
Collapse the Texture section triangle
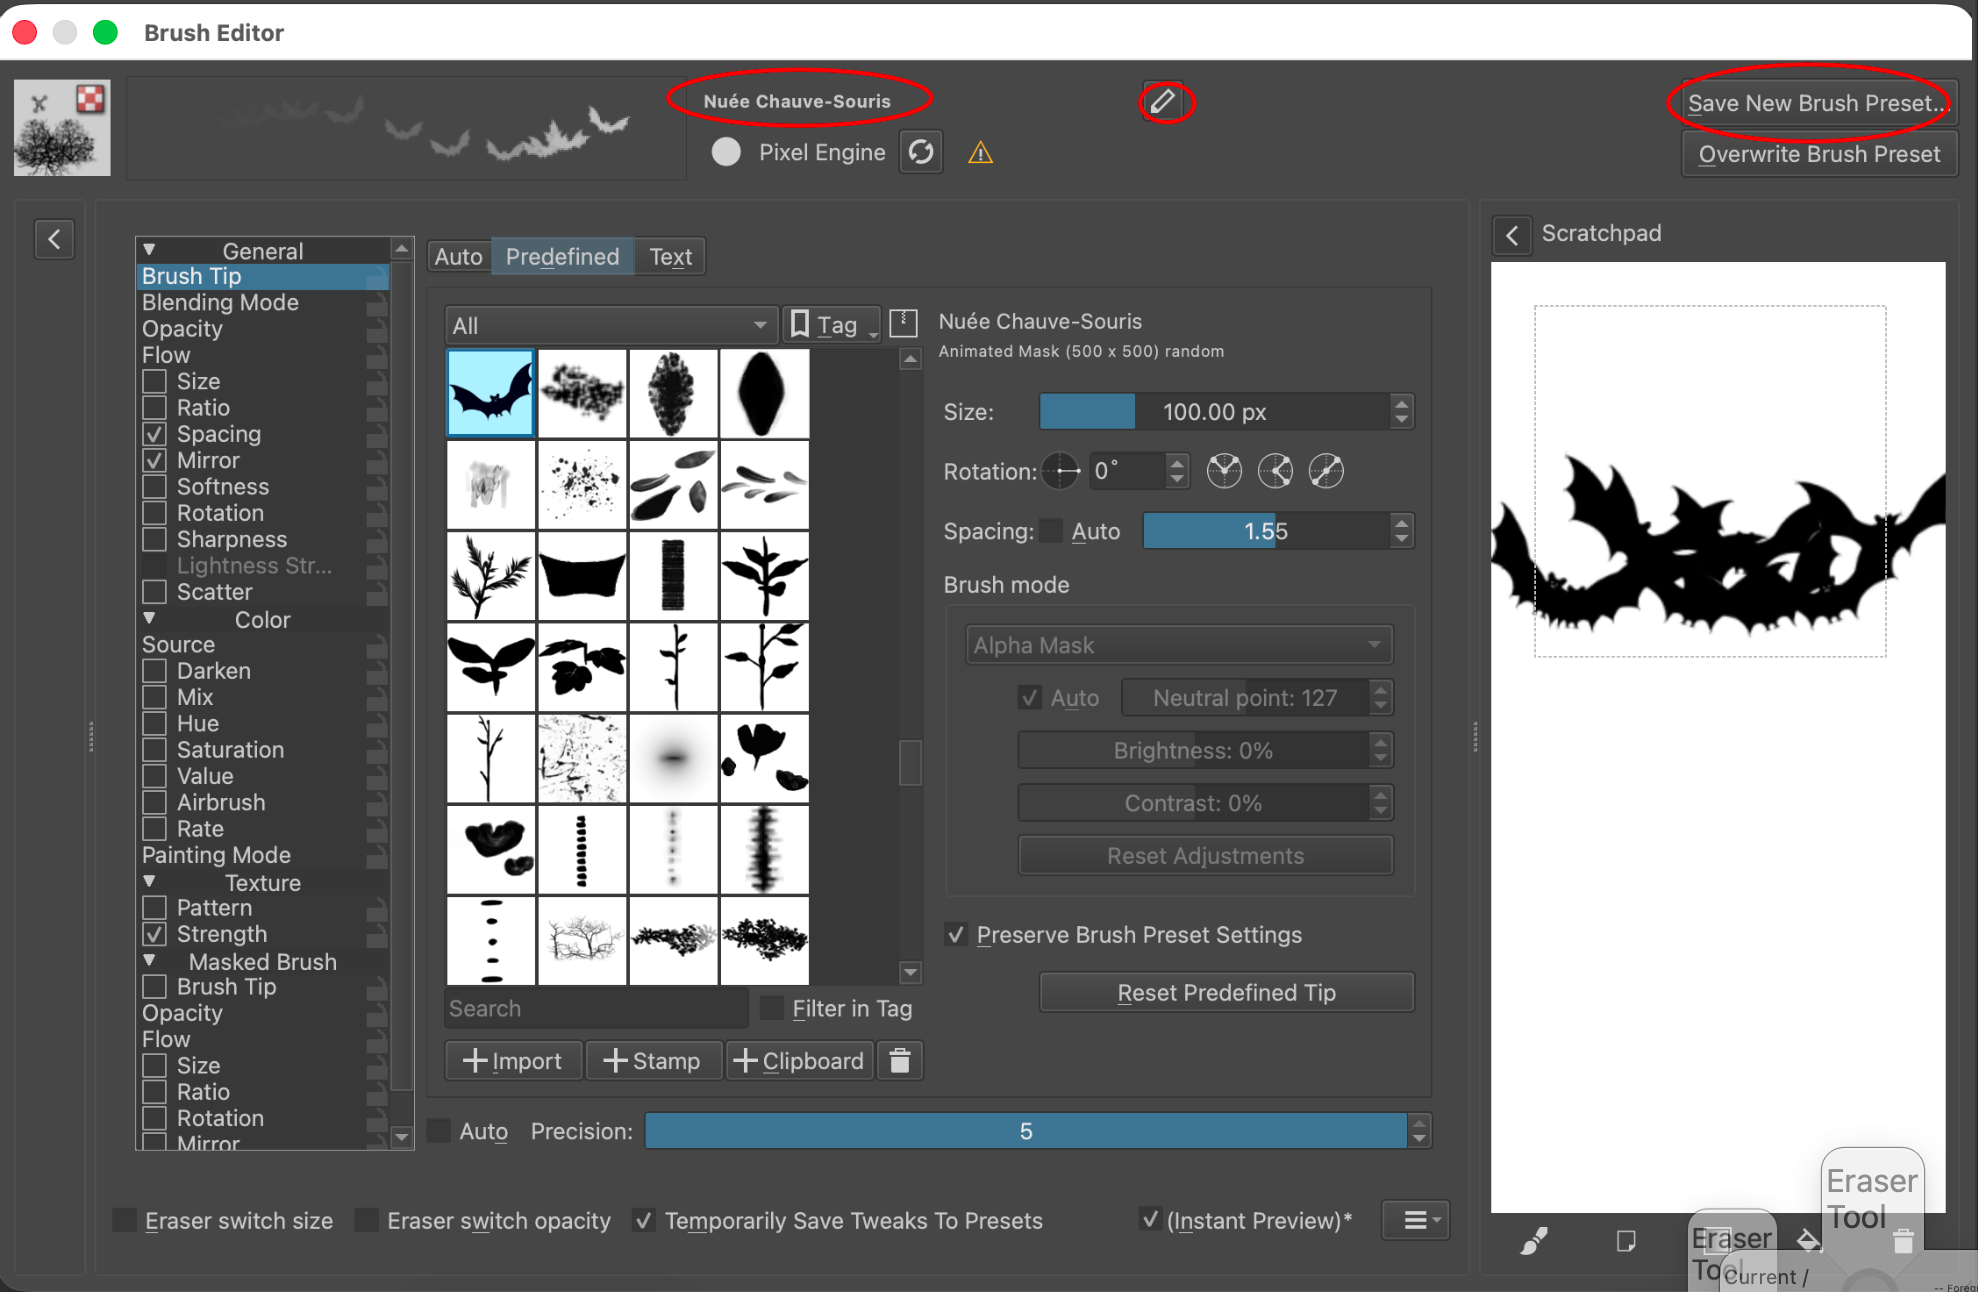tap(149, 882)
